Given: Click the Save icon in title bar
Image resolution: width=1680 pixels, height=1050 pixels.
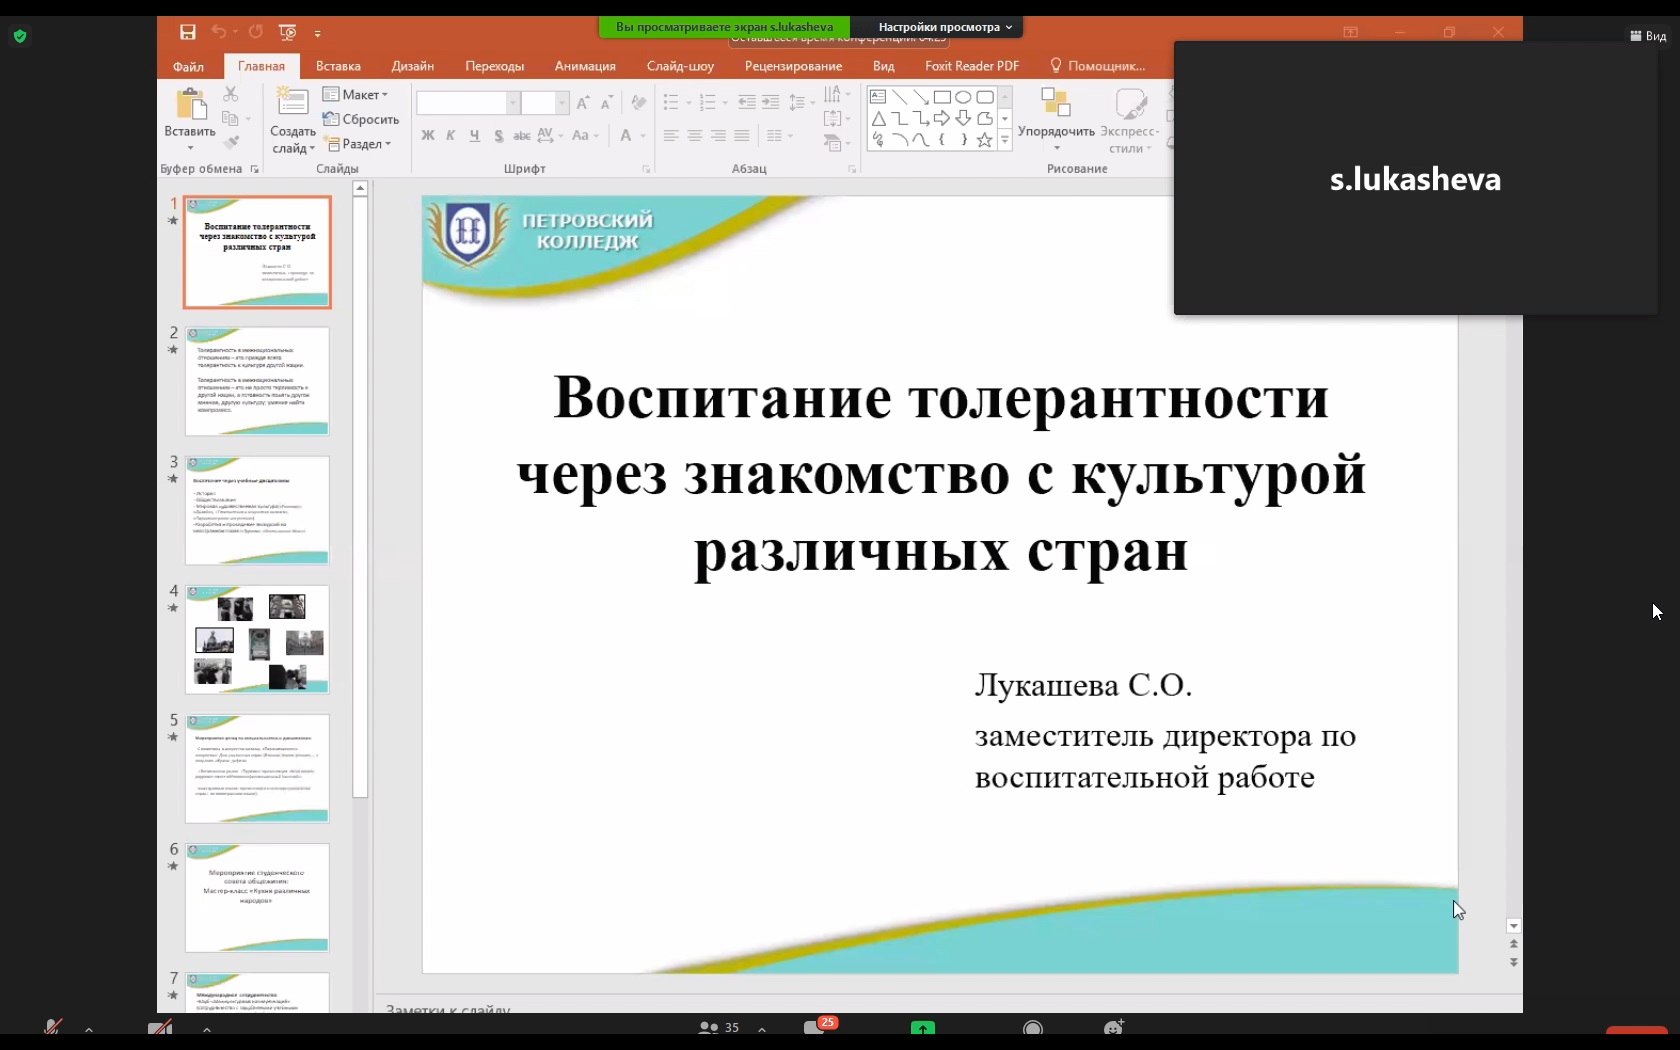Looking at the screenshot, I should pyautogui.click(x=187, y=32).
